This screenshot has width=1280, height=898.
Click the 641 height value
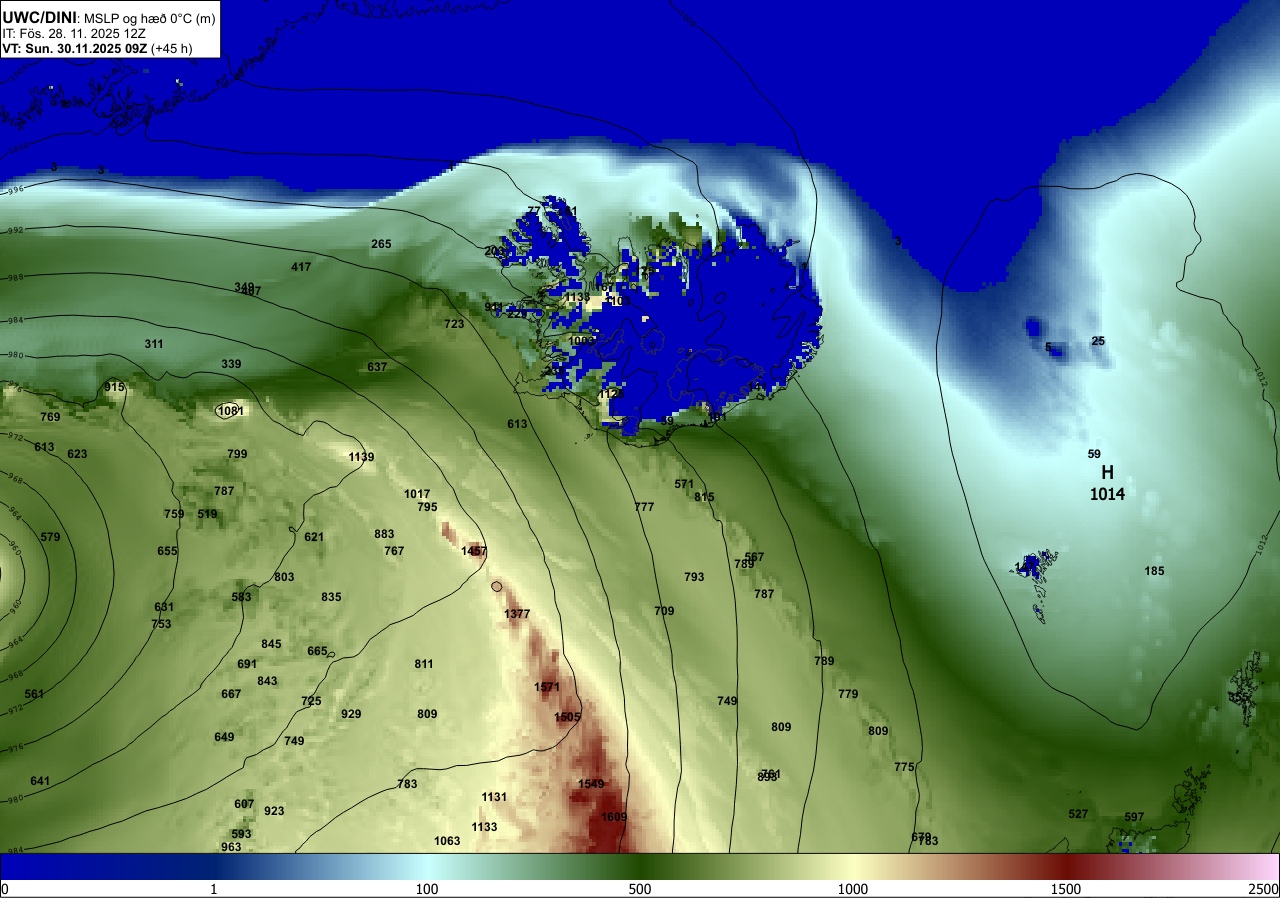[x=40, y=781]
